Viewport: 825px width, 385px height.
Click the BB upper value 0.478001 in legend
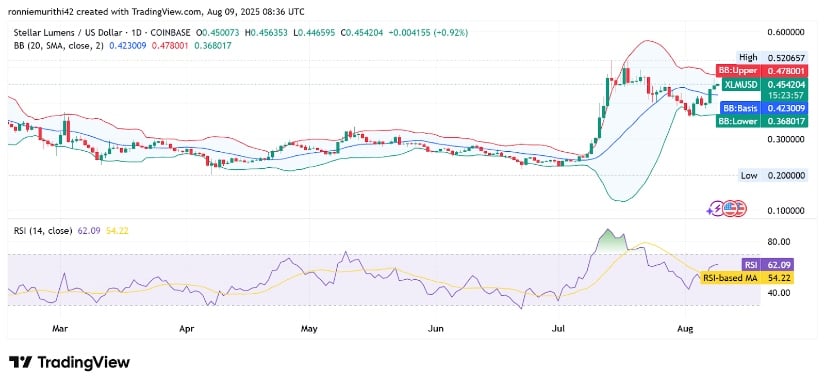170,46
